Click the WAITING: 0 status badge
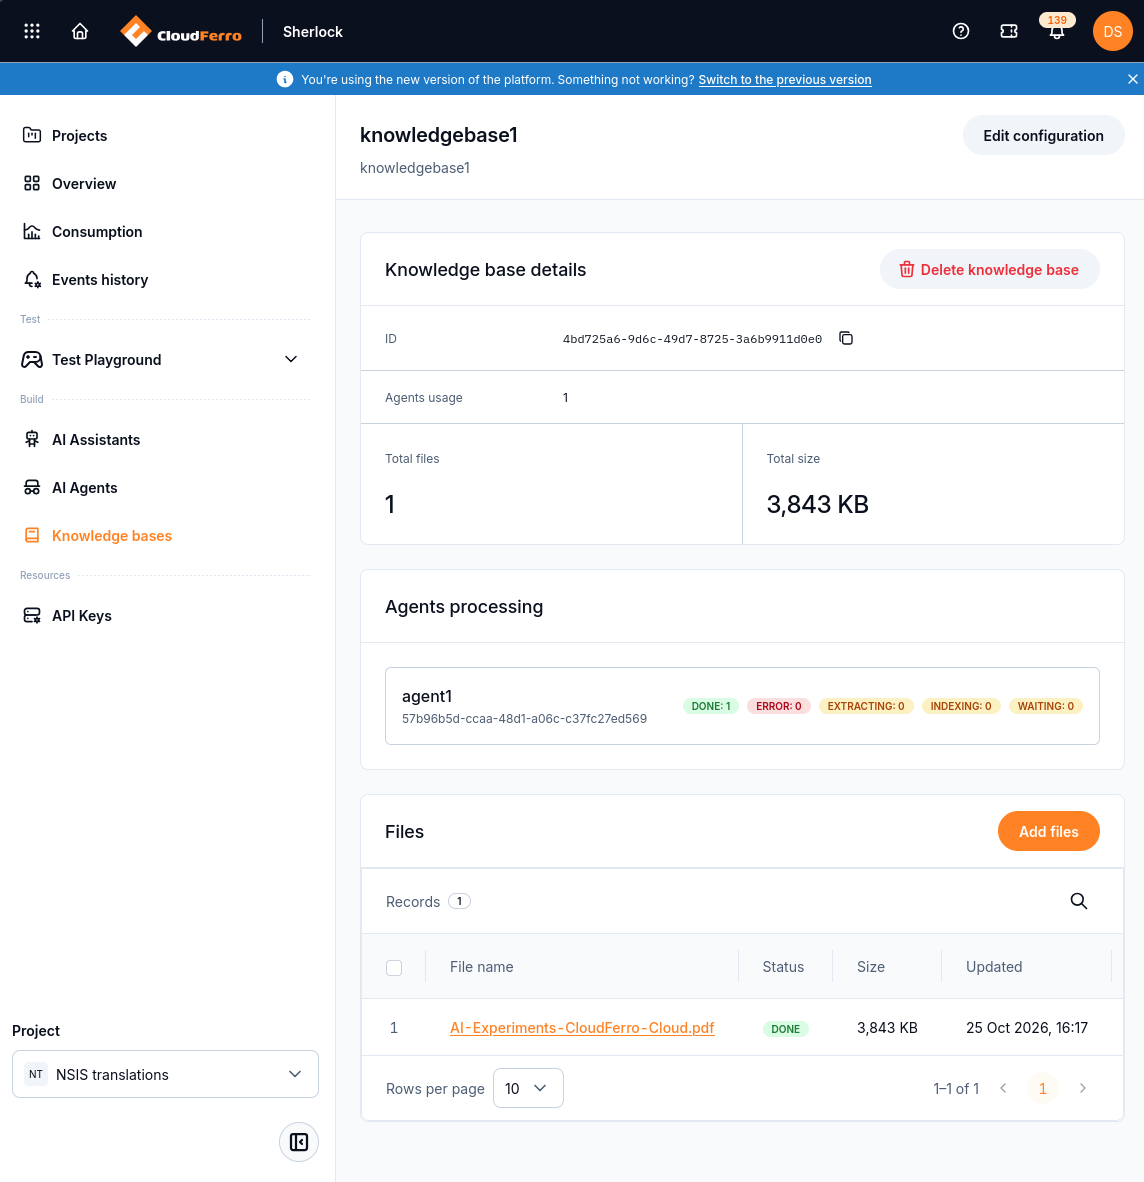 [1045, 706]
